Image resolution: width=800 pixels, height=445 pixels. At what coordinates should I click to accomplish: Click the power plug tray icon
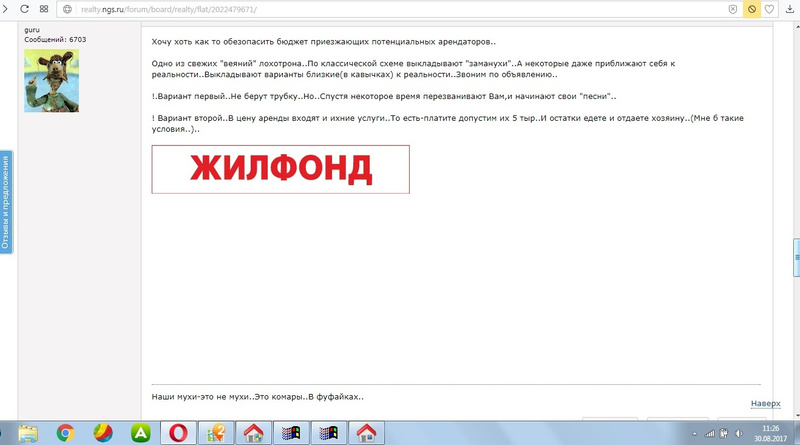(723, 434)
